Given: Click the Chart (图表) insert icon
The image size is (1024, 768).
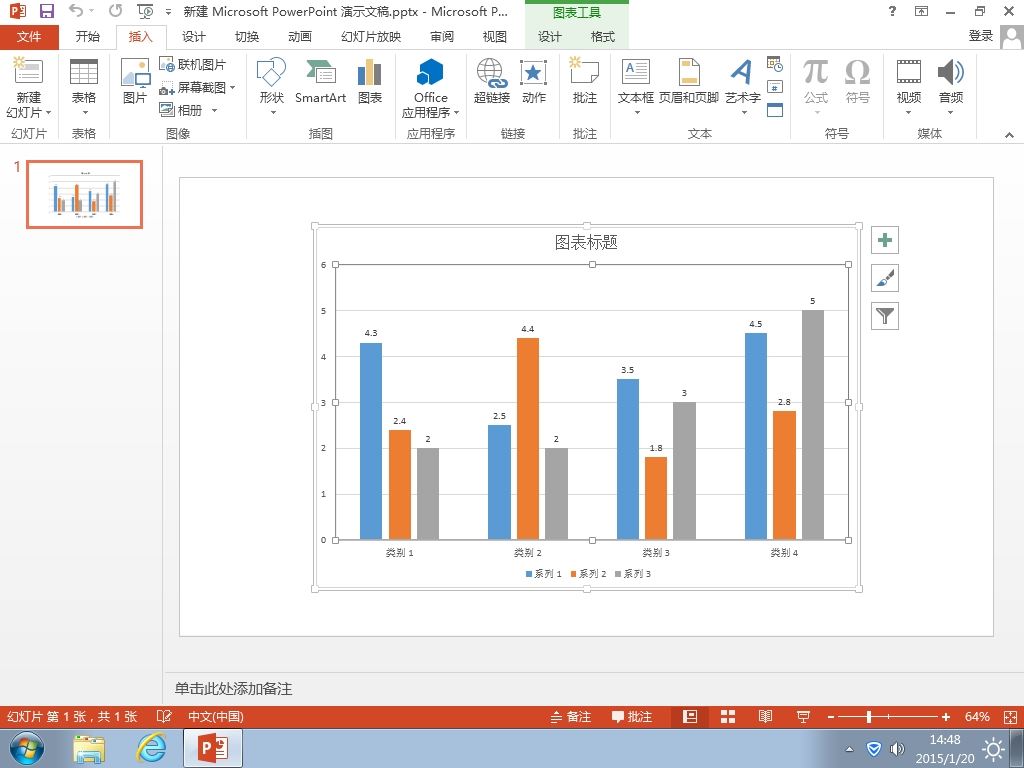Looking at the screenshot, I should [370, 72].
